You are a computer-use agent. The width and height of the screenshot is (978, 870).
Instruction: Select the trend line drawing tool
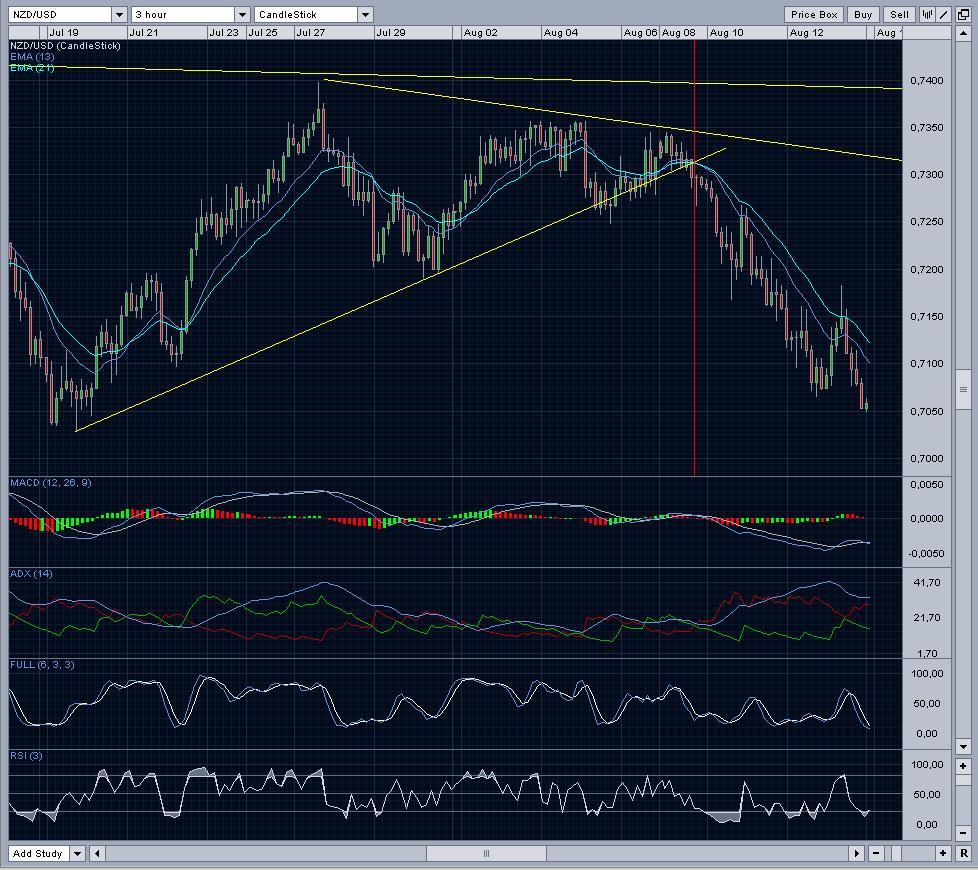[x=944, y=14]
